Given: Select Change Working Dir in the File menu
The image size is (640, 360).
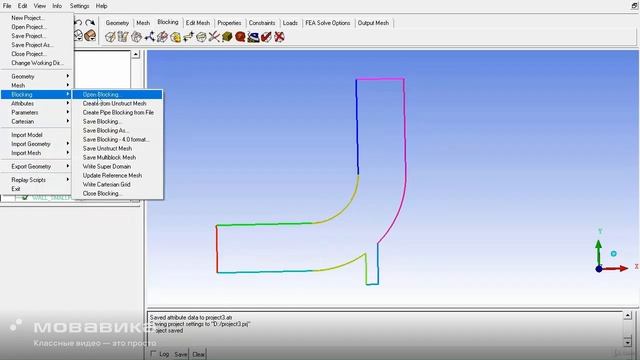Looking at the screenshot, I should (x=37, y=62).
